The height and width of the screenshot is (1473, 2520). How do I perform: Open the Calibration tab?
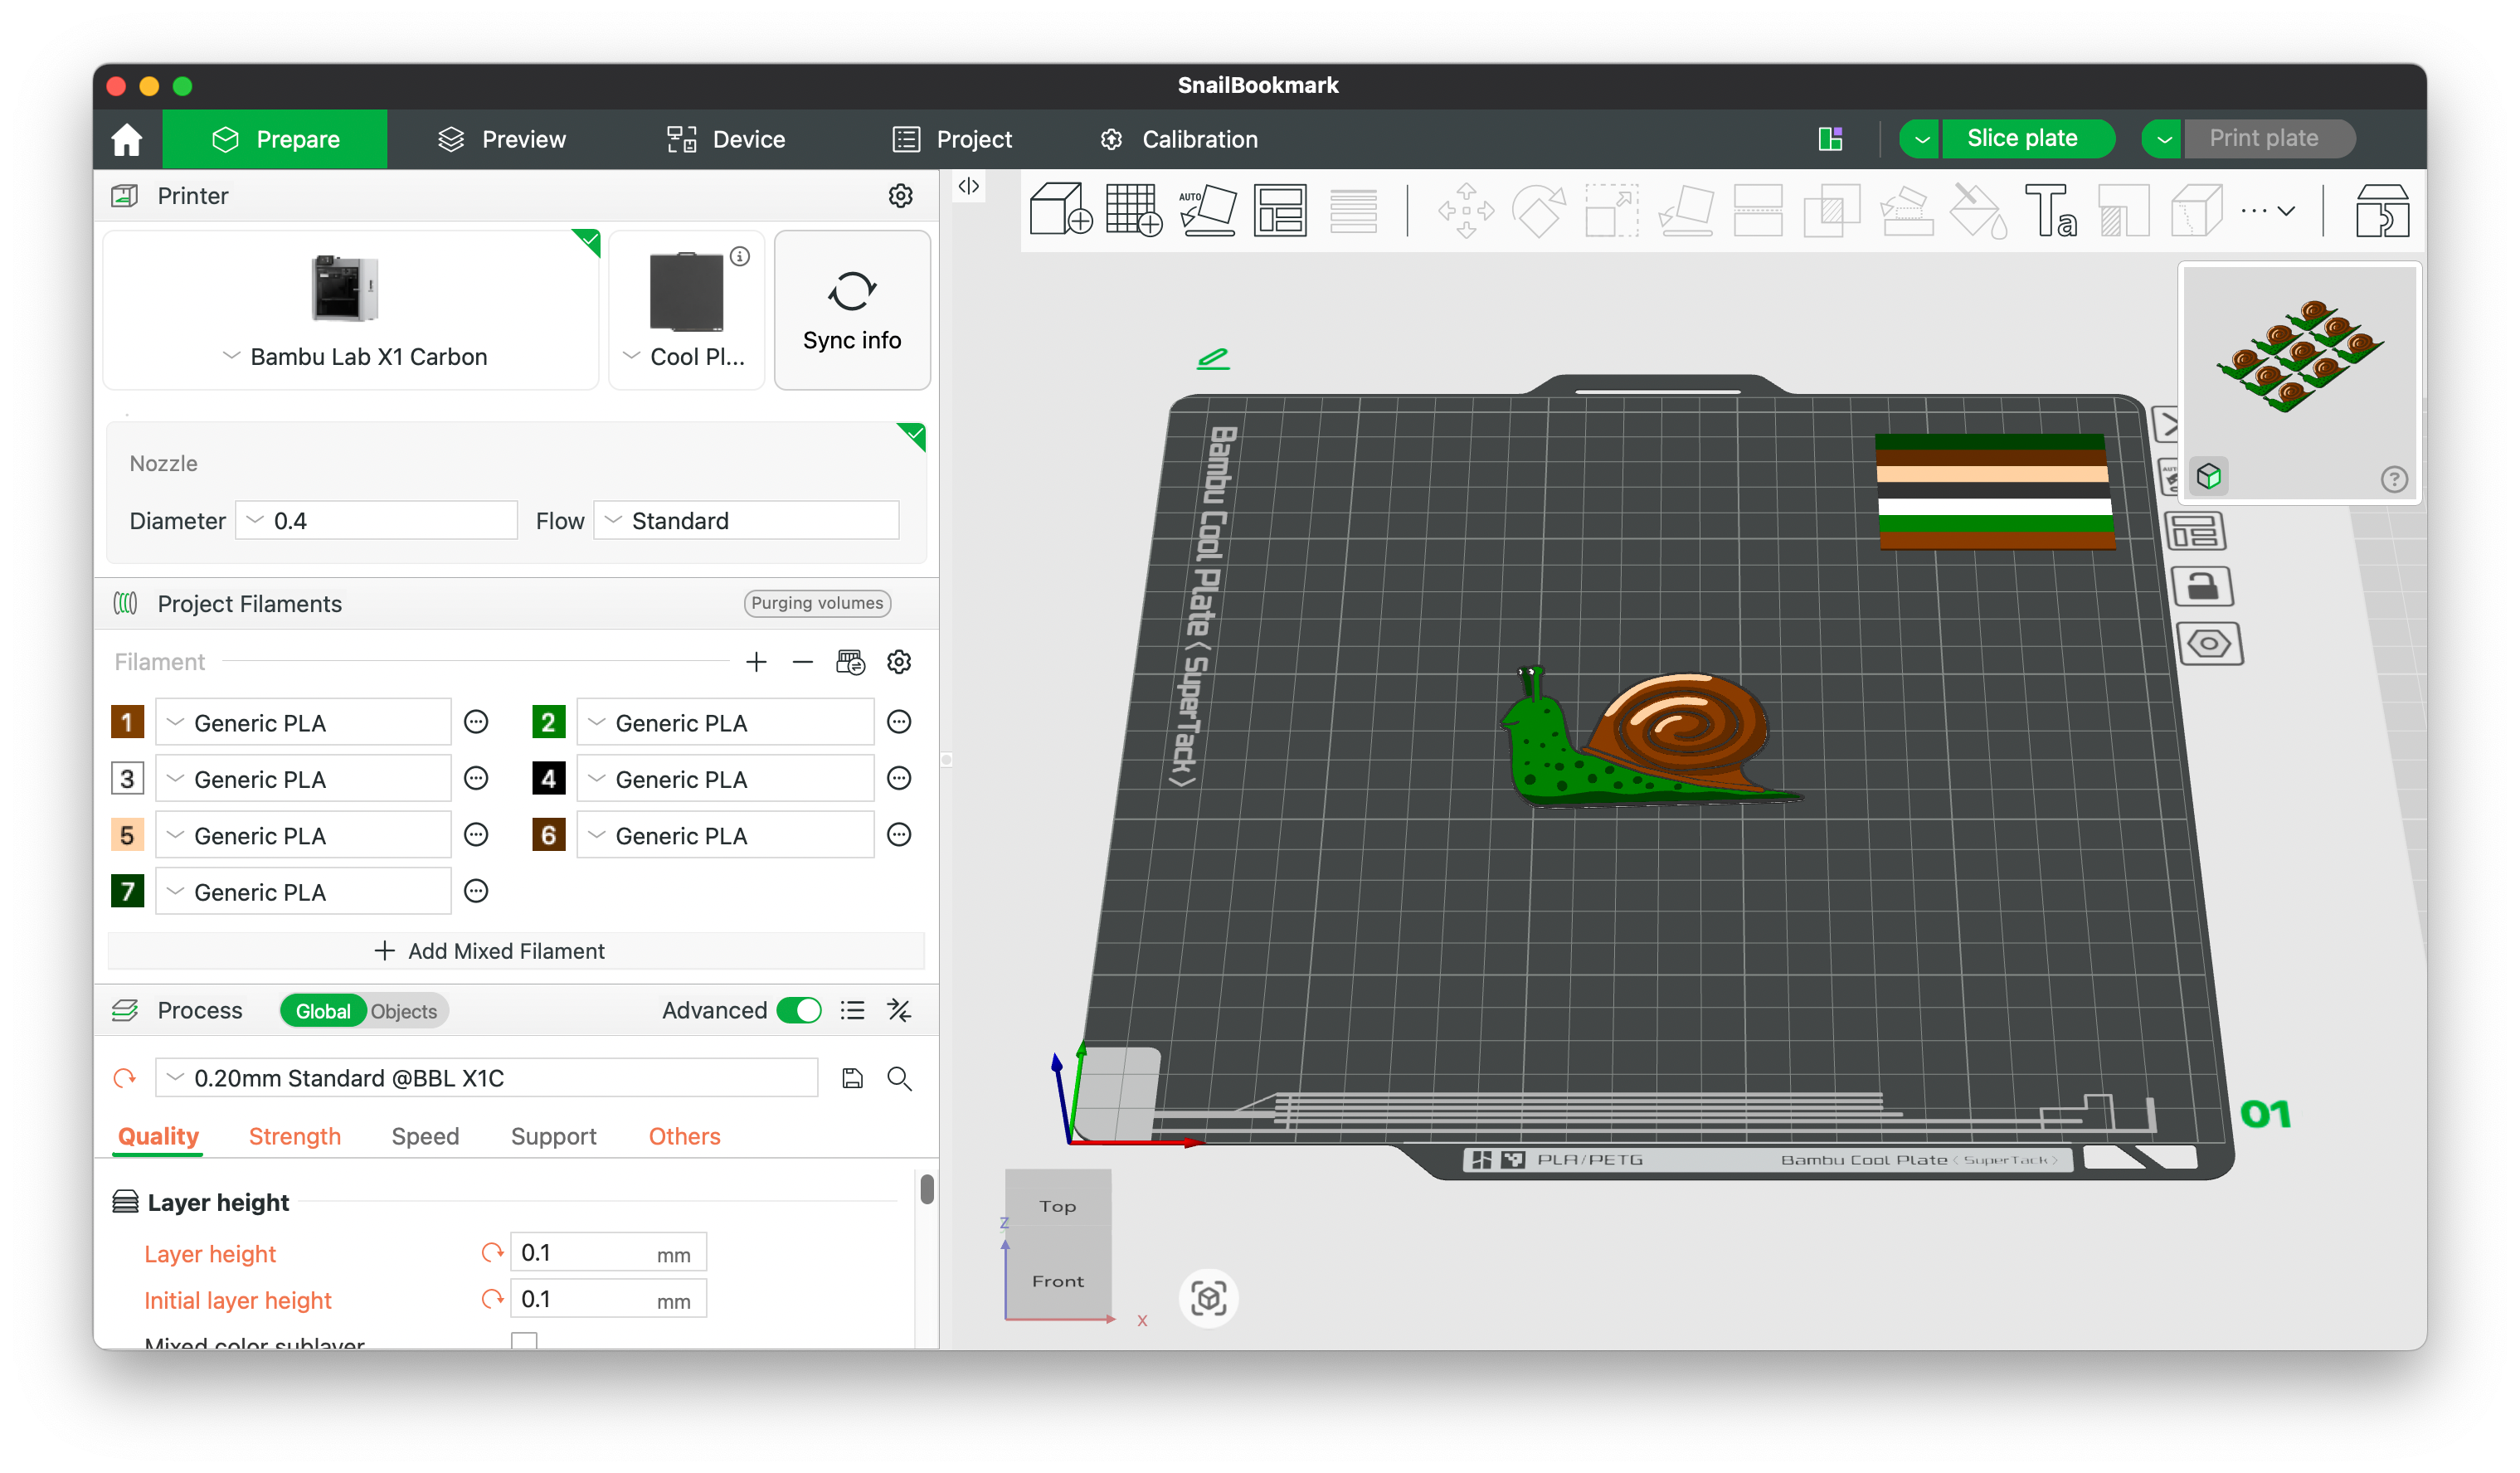coord(1179,139)
